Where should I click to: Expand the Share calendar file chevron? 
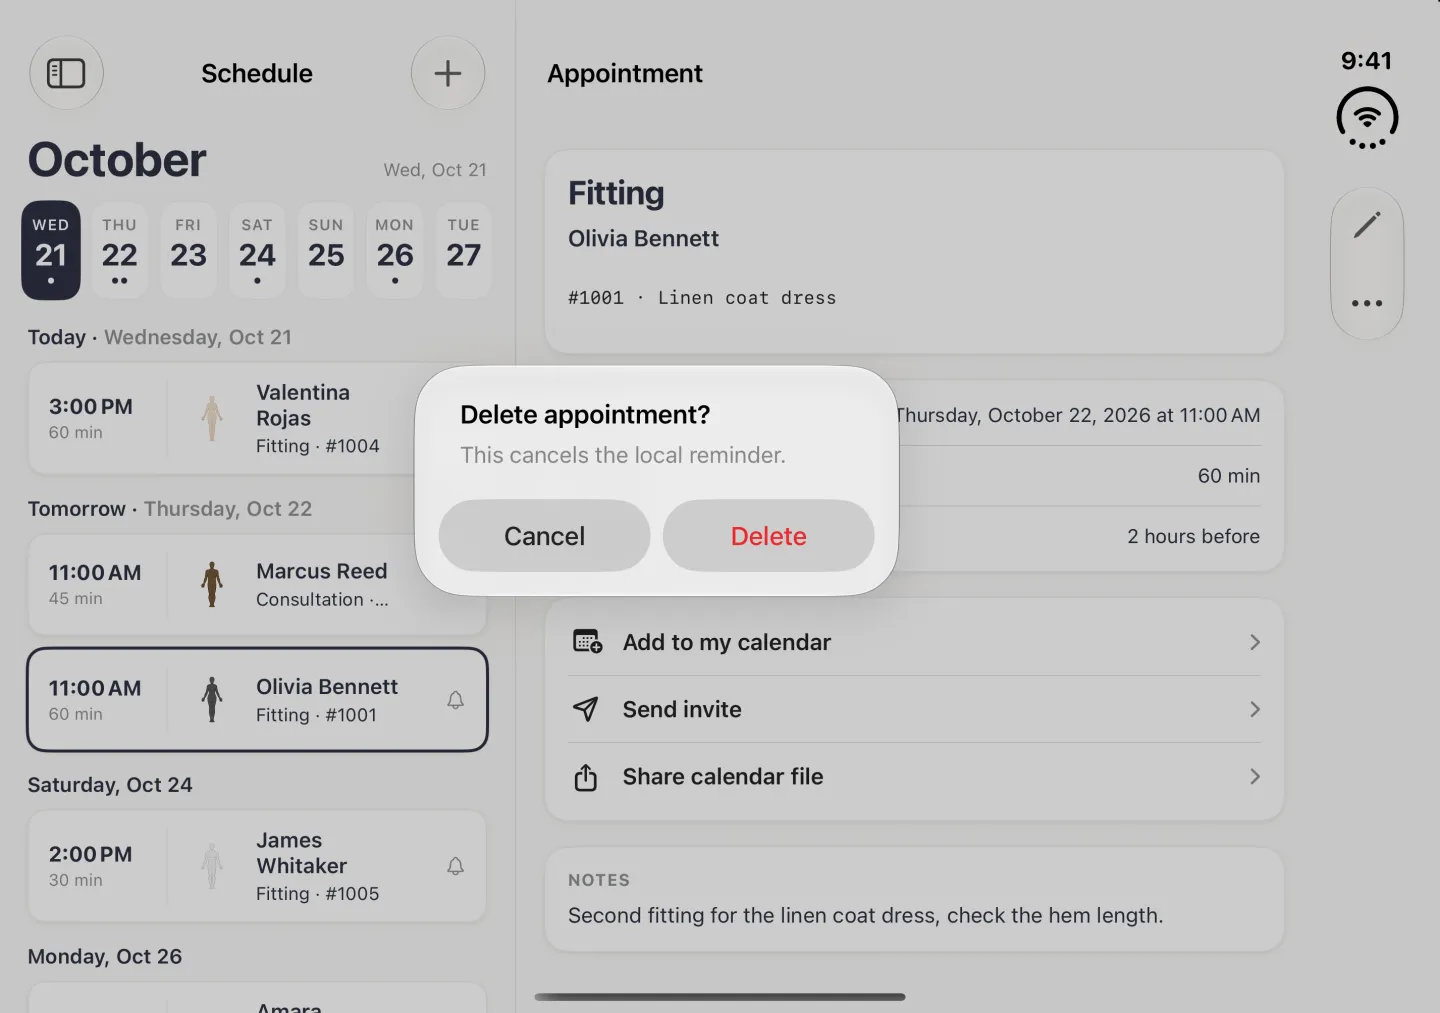[x=1254, y=776]
